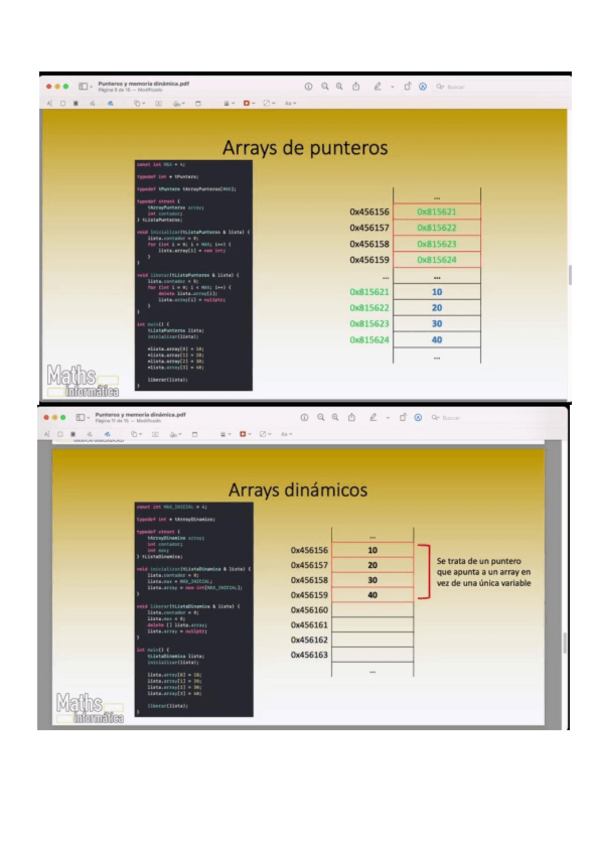Select highlight pen in Arrays dinámicos window
Image resolution: width=599 pixels, height=848 pixels.
coord(373,418)
